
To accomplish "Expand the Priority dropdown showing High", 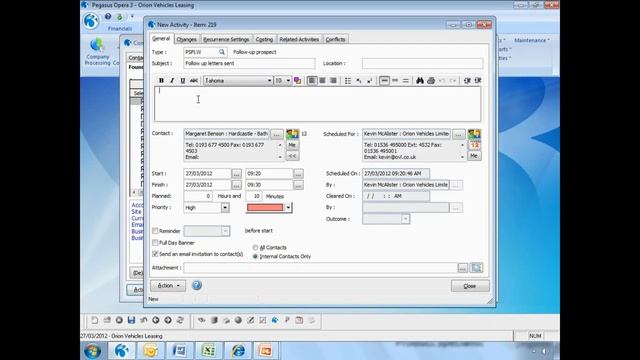I will [225, 208].
